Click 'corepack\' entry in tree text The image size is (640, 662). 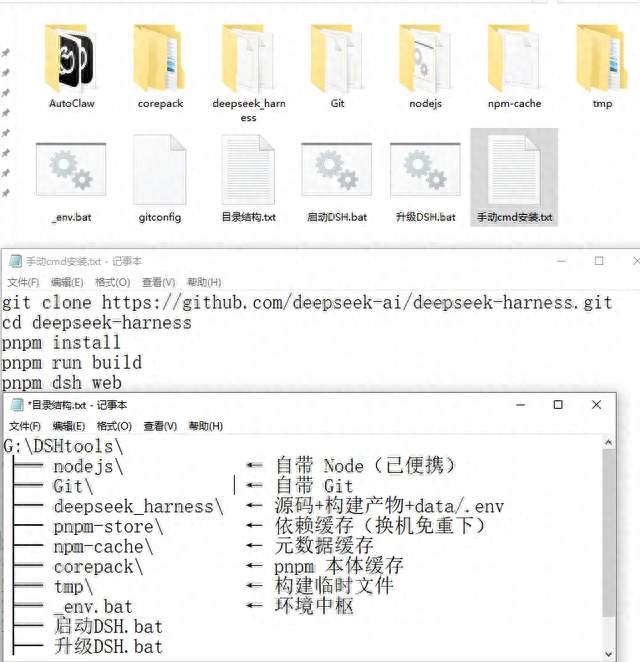98,567
